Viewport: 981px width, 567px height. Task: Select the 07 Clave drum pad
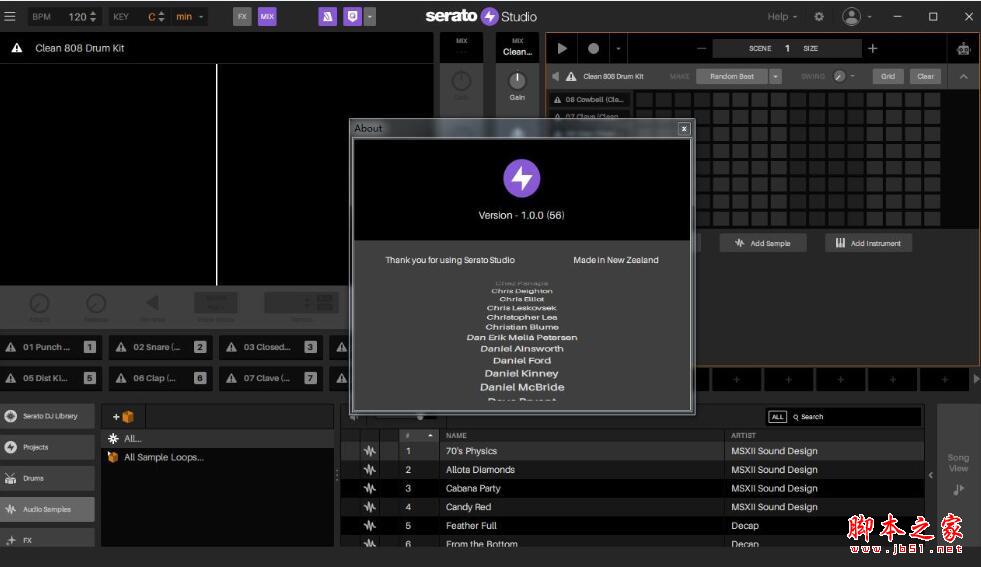click(x=271, y=378)
